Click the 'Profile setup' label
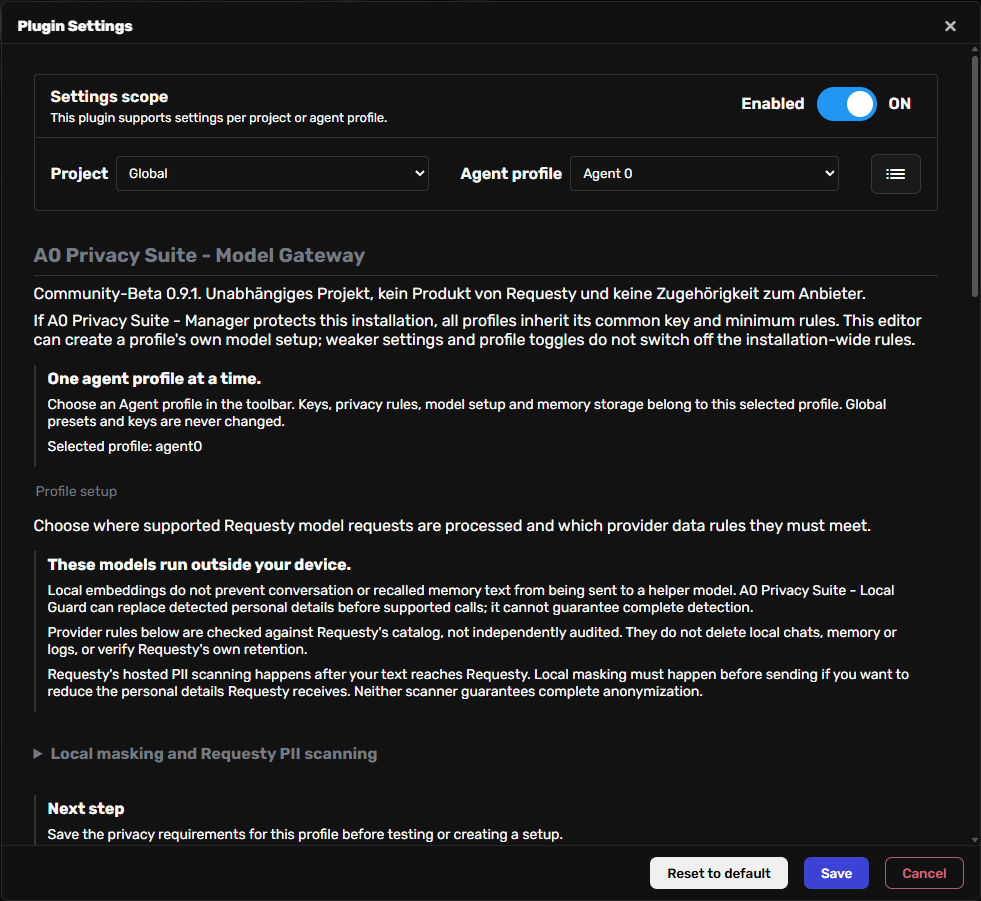The width and height of the screenshot is (981, 901). pos(76,491)
